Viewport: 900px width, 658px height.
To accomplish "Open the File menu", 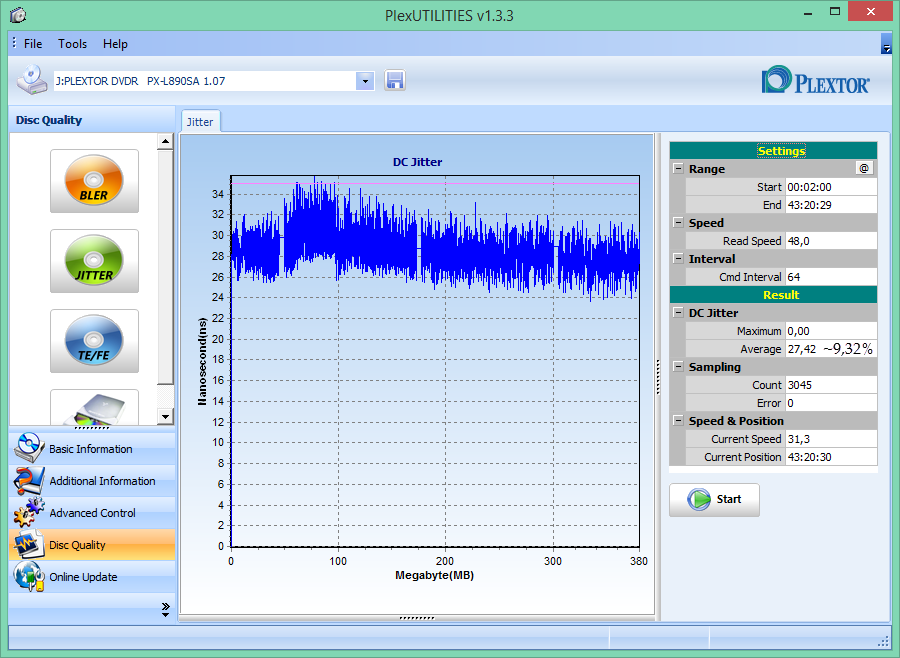I will coord(33,44).
